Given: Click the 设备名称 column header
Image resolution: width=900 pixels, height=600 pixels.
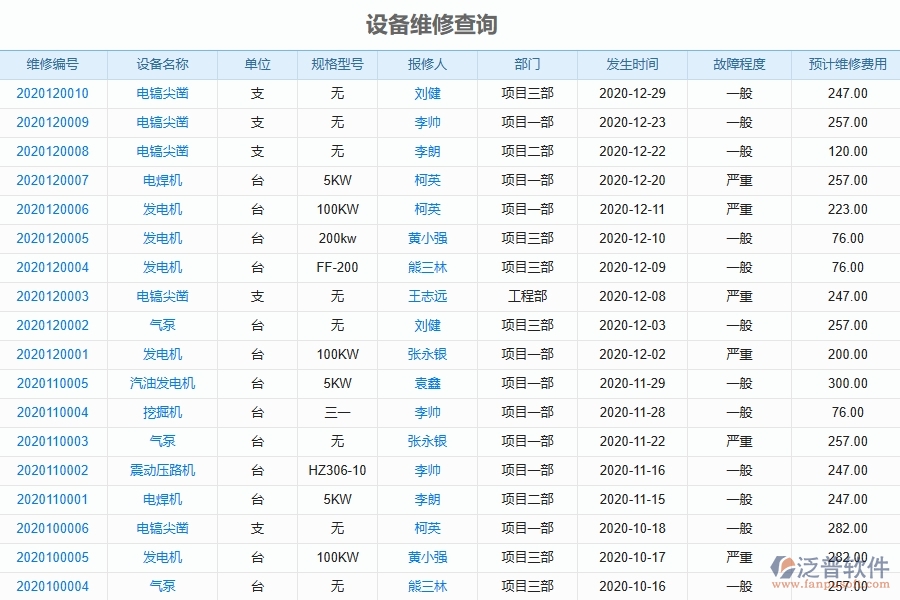Looking at the screenshot, I should point(160,64).
